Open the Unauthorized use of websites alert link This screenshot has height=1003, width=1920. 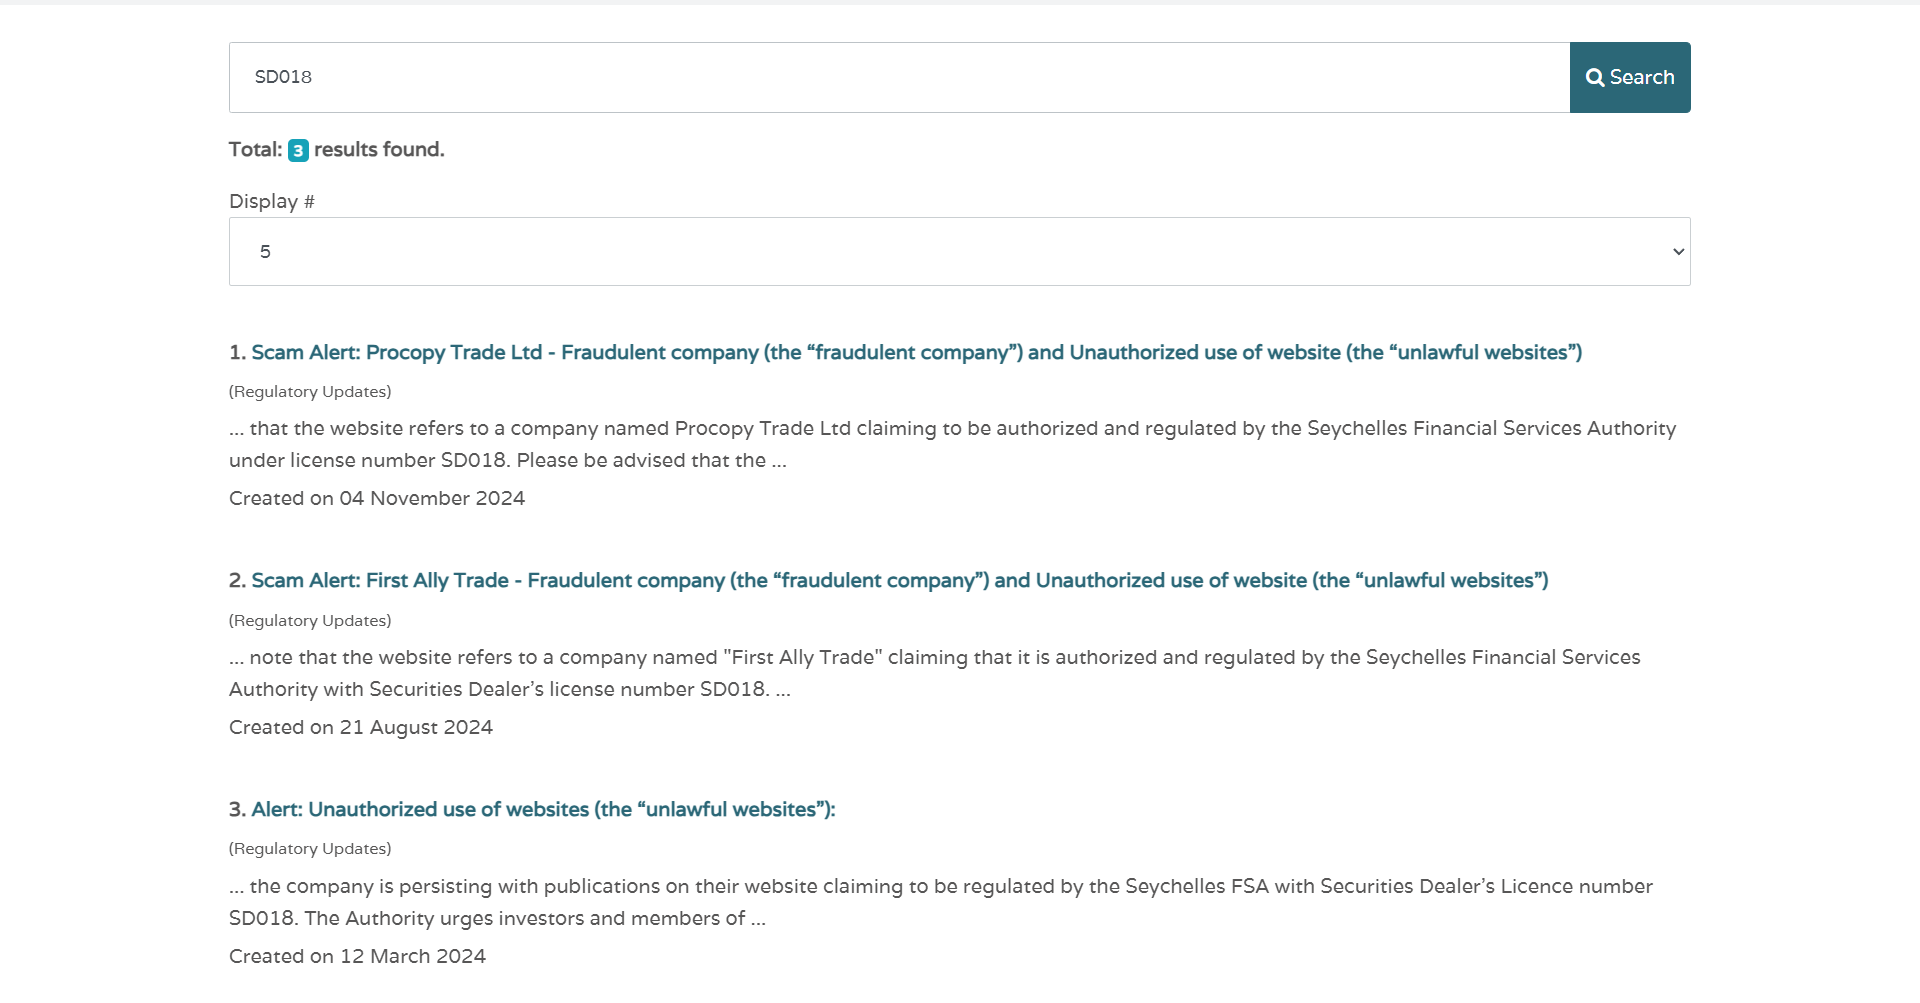tap(543, 809)
